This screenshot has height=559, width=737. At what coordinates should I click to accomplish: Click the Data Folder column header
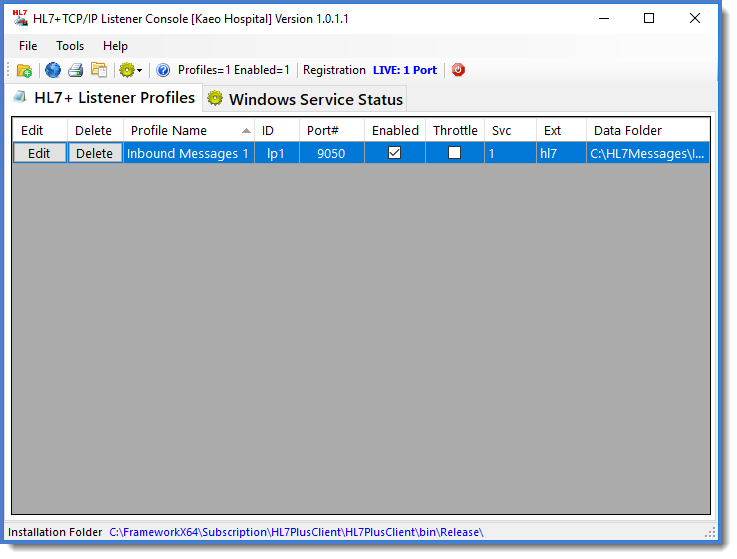648,131
